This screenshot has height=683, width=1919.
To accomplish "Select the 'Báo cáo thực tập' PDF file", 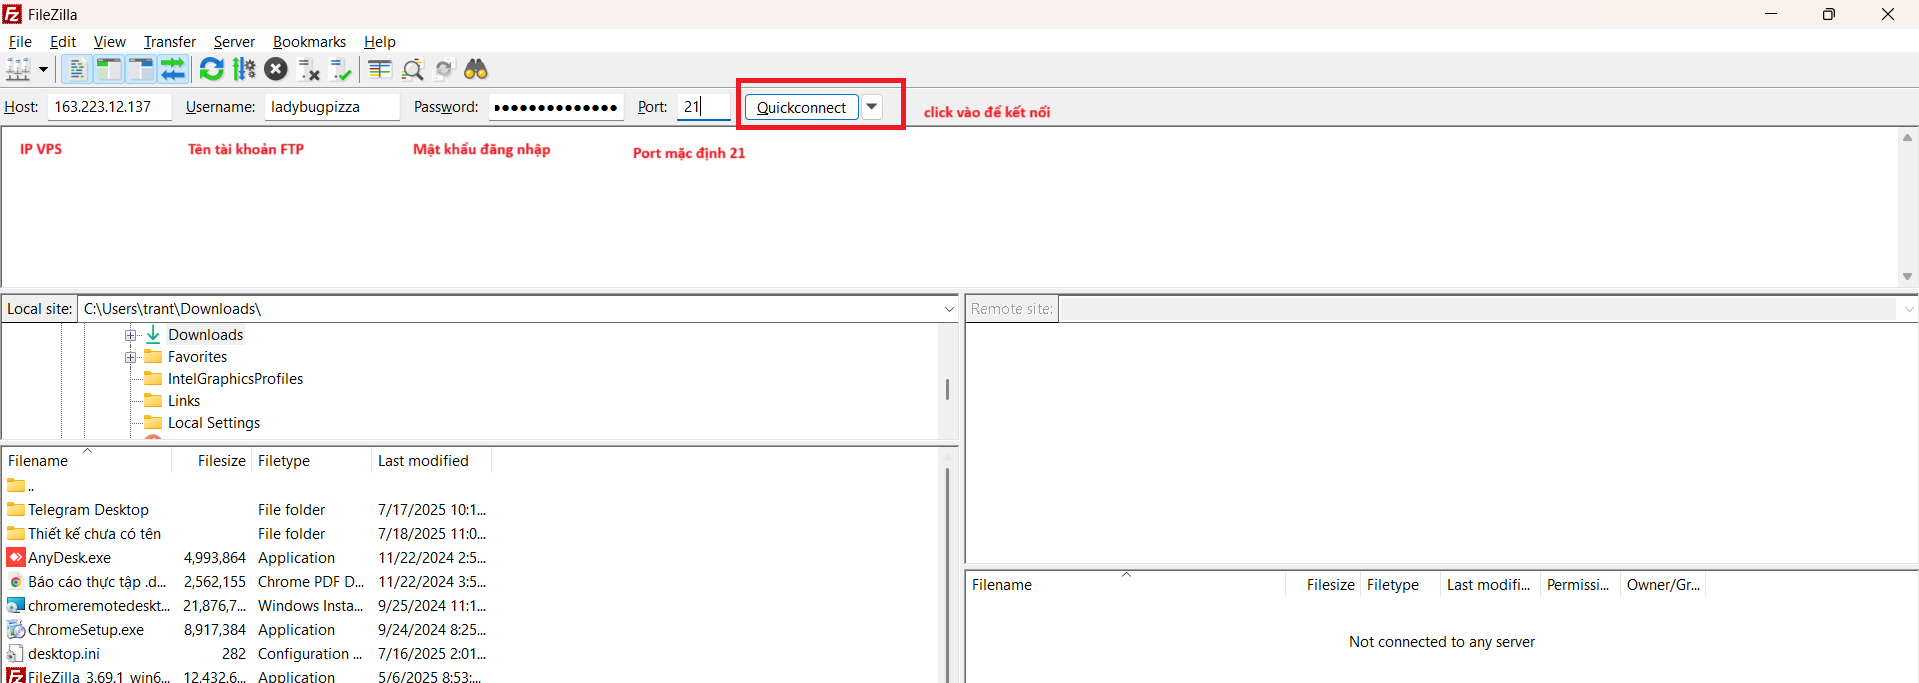I will click(x=246, y=582).
